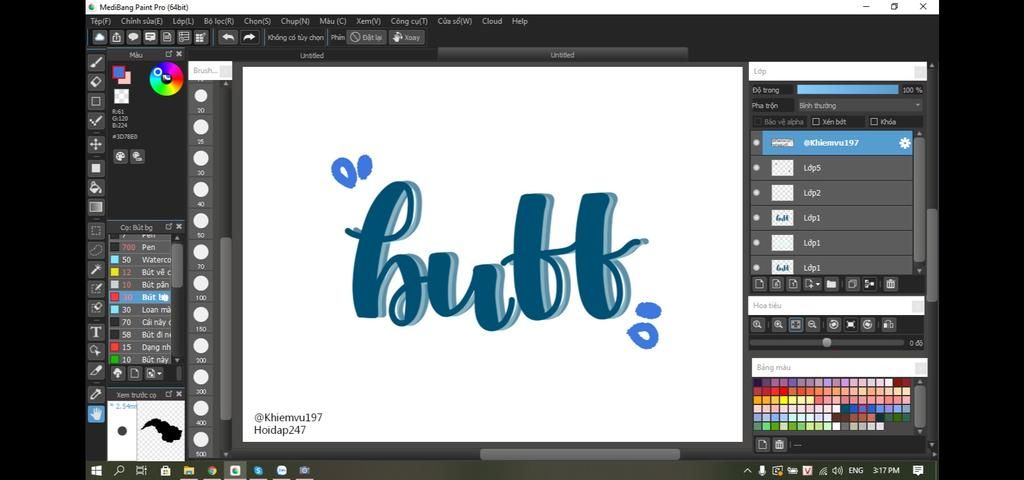
Task: Select the Eraser tool
Action: [x=96, y=82]
